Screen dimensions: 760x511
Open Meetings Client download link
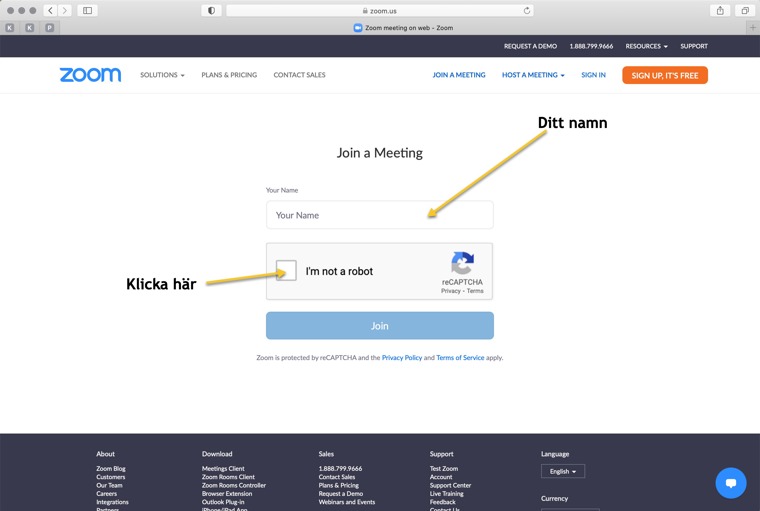(x=223, y=468)
